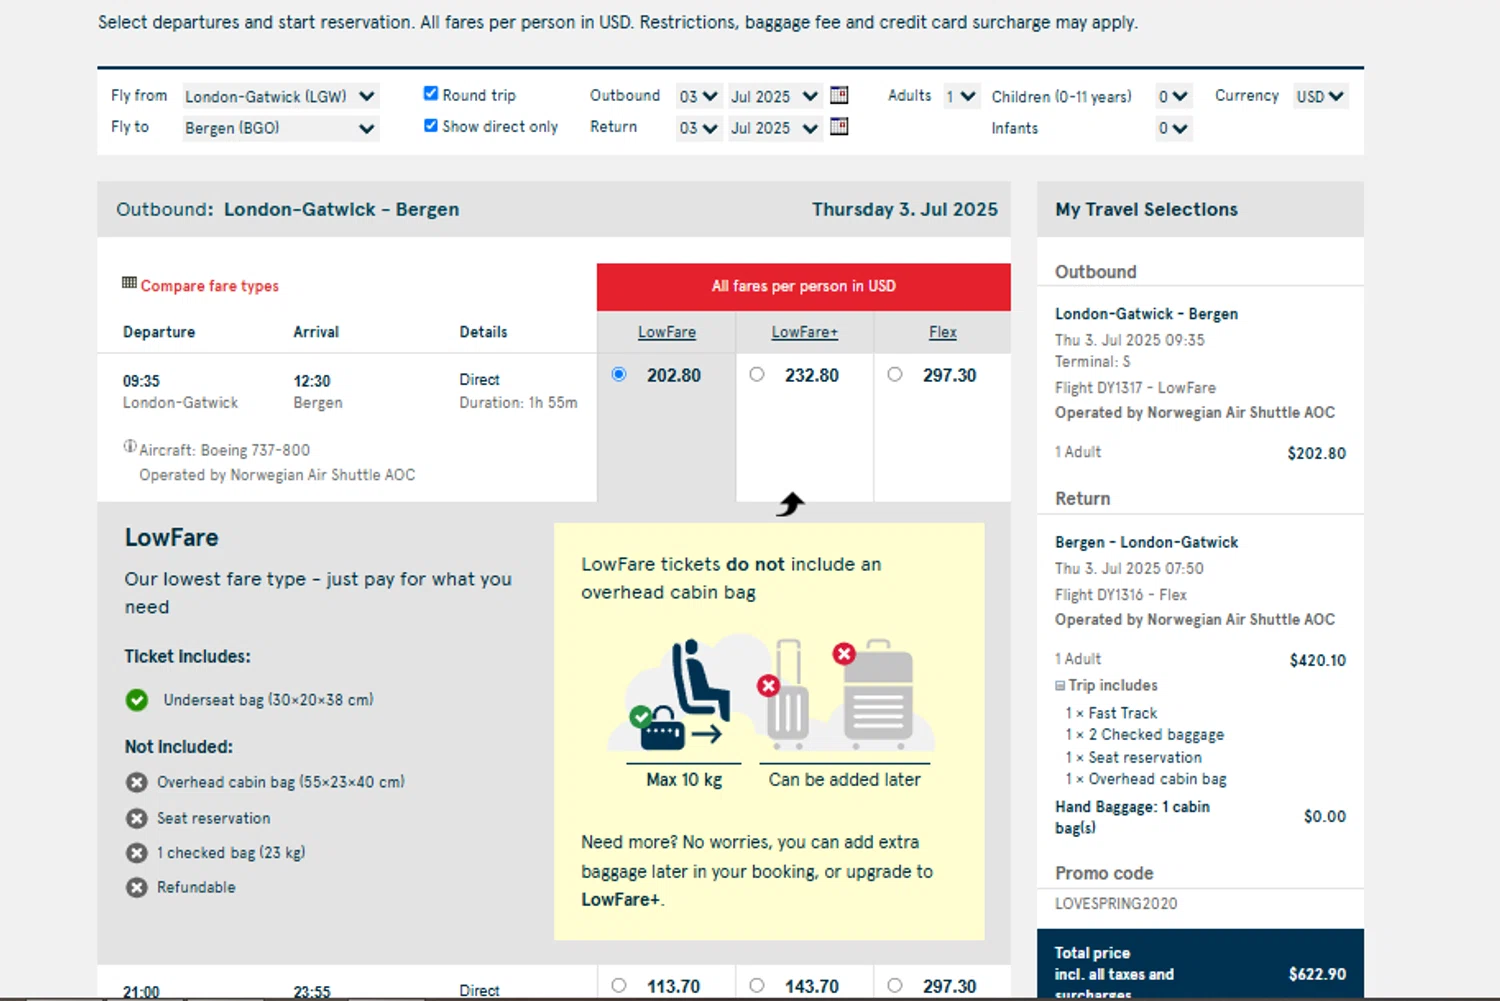The height and width of the screenshot is (1001, 1500).
Task: Click the Details column header
Action: [x=483, y=332]
